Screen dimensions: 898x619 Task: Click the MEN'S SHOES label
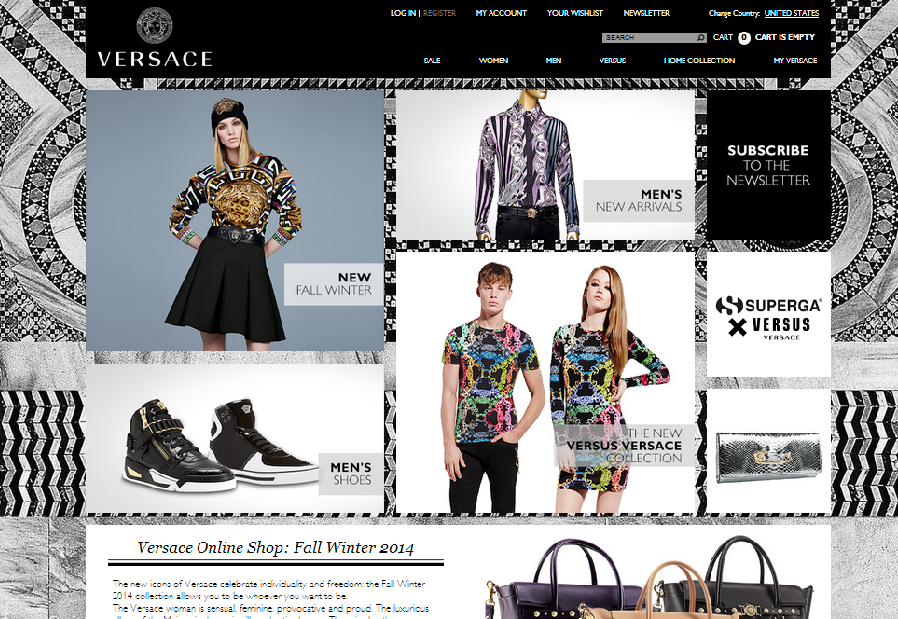point(351,474)
